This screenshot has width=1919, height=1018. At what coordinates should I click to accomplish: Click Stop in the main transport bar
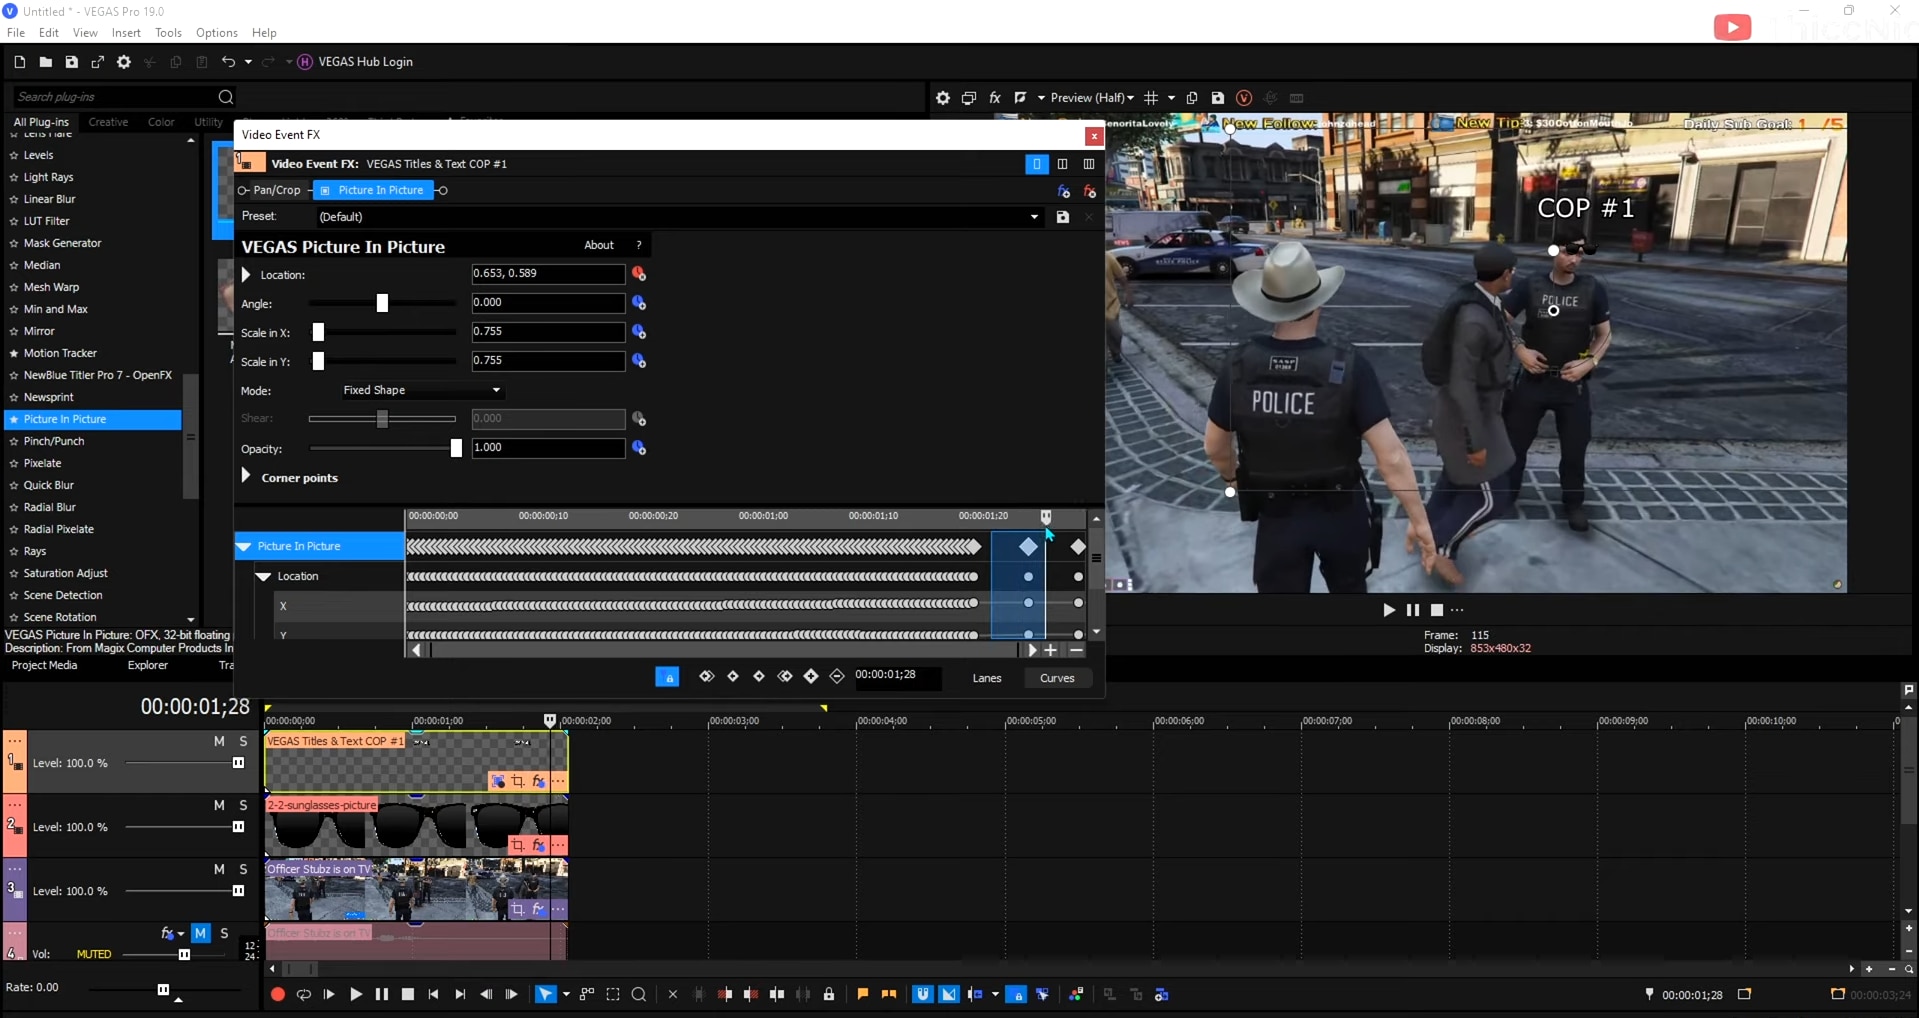pos(408,994)
